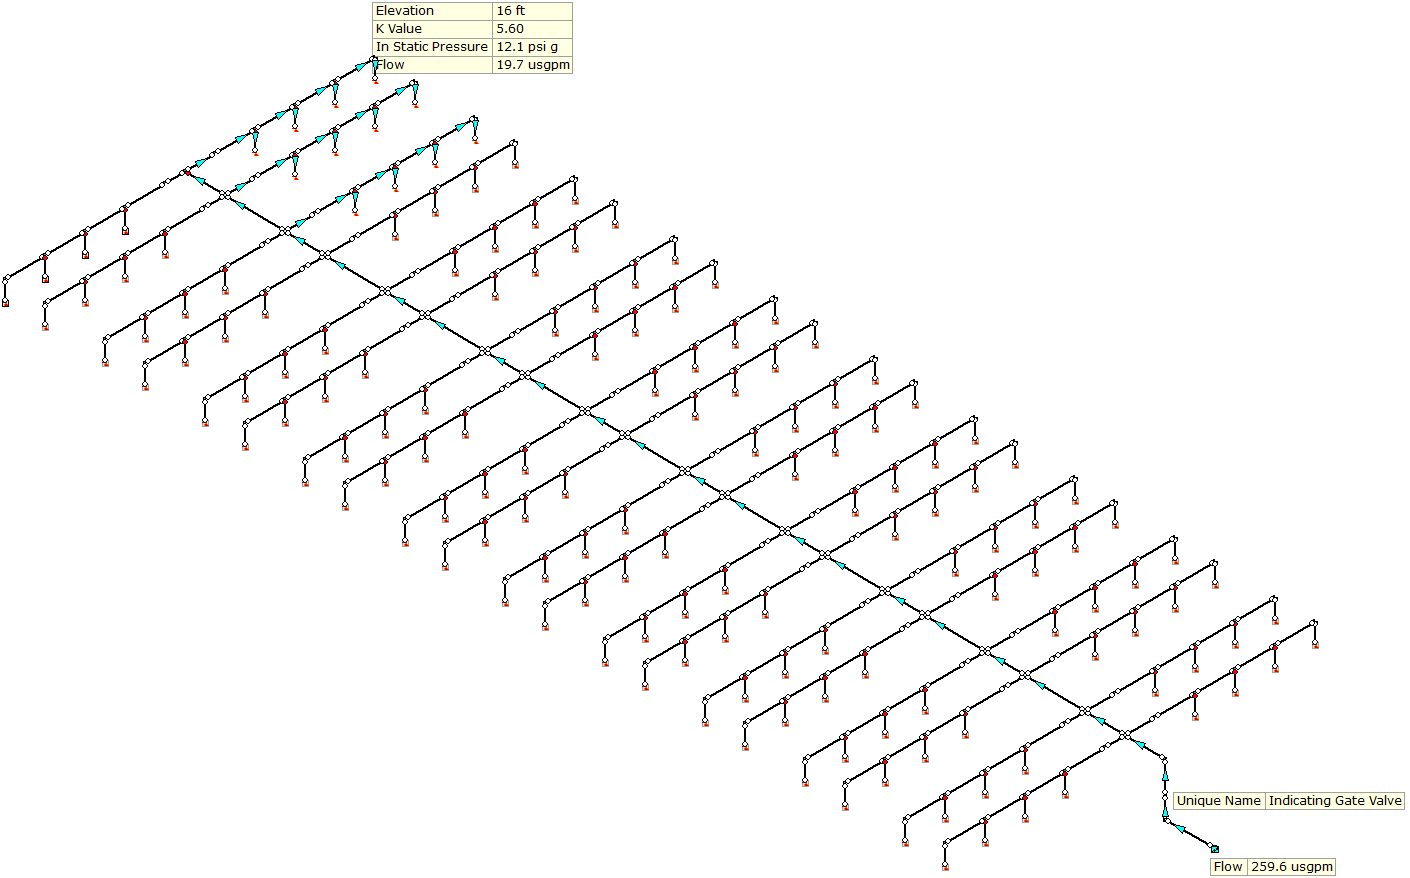1410x878 pixels.
Task: Click the 'In Static Pressure' row label
Action: click(432, 47)
